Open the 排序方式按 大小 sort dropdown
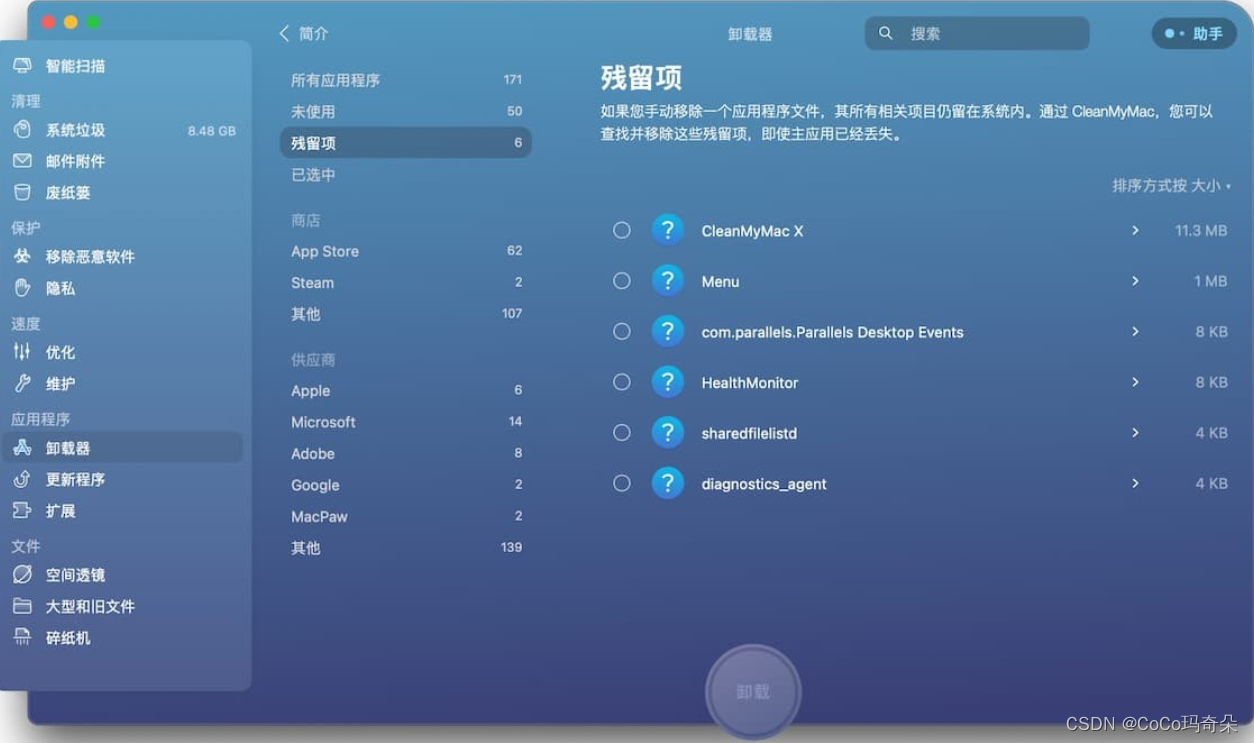Viewport: 1254px width, 743px height. pos(1171,186)
